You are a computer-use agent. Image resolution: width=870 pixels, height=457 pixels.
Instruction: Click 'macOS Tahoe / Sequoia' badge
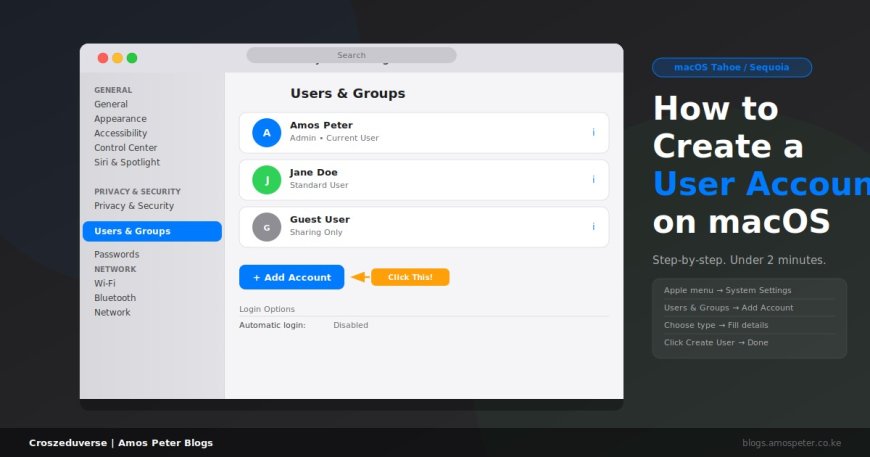731,67
